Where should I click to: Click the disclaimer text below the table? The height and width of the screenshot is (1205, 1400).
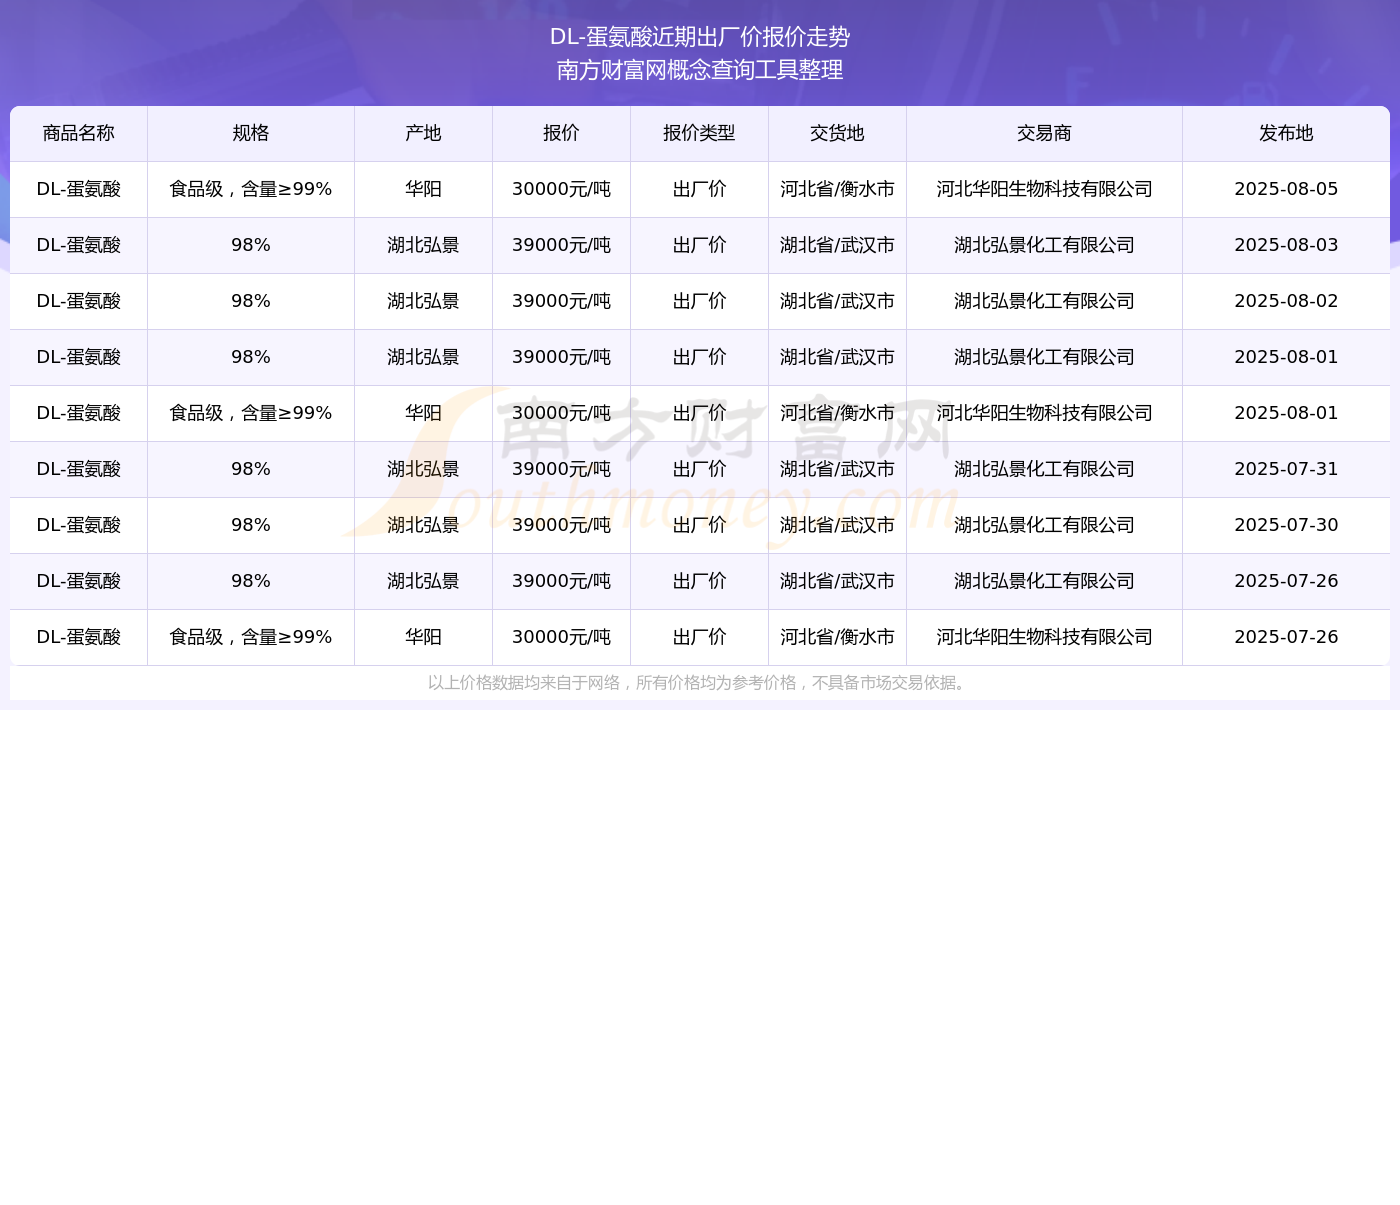[x=699, y=683]
